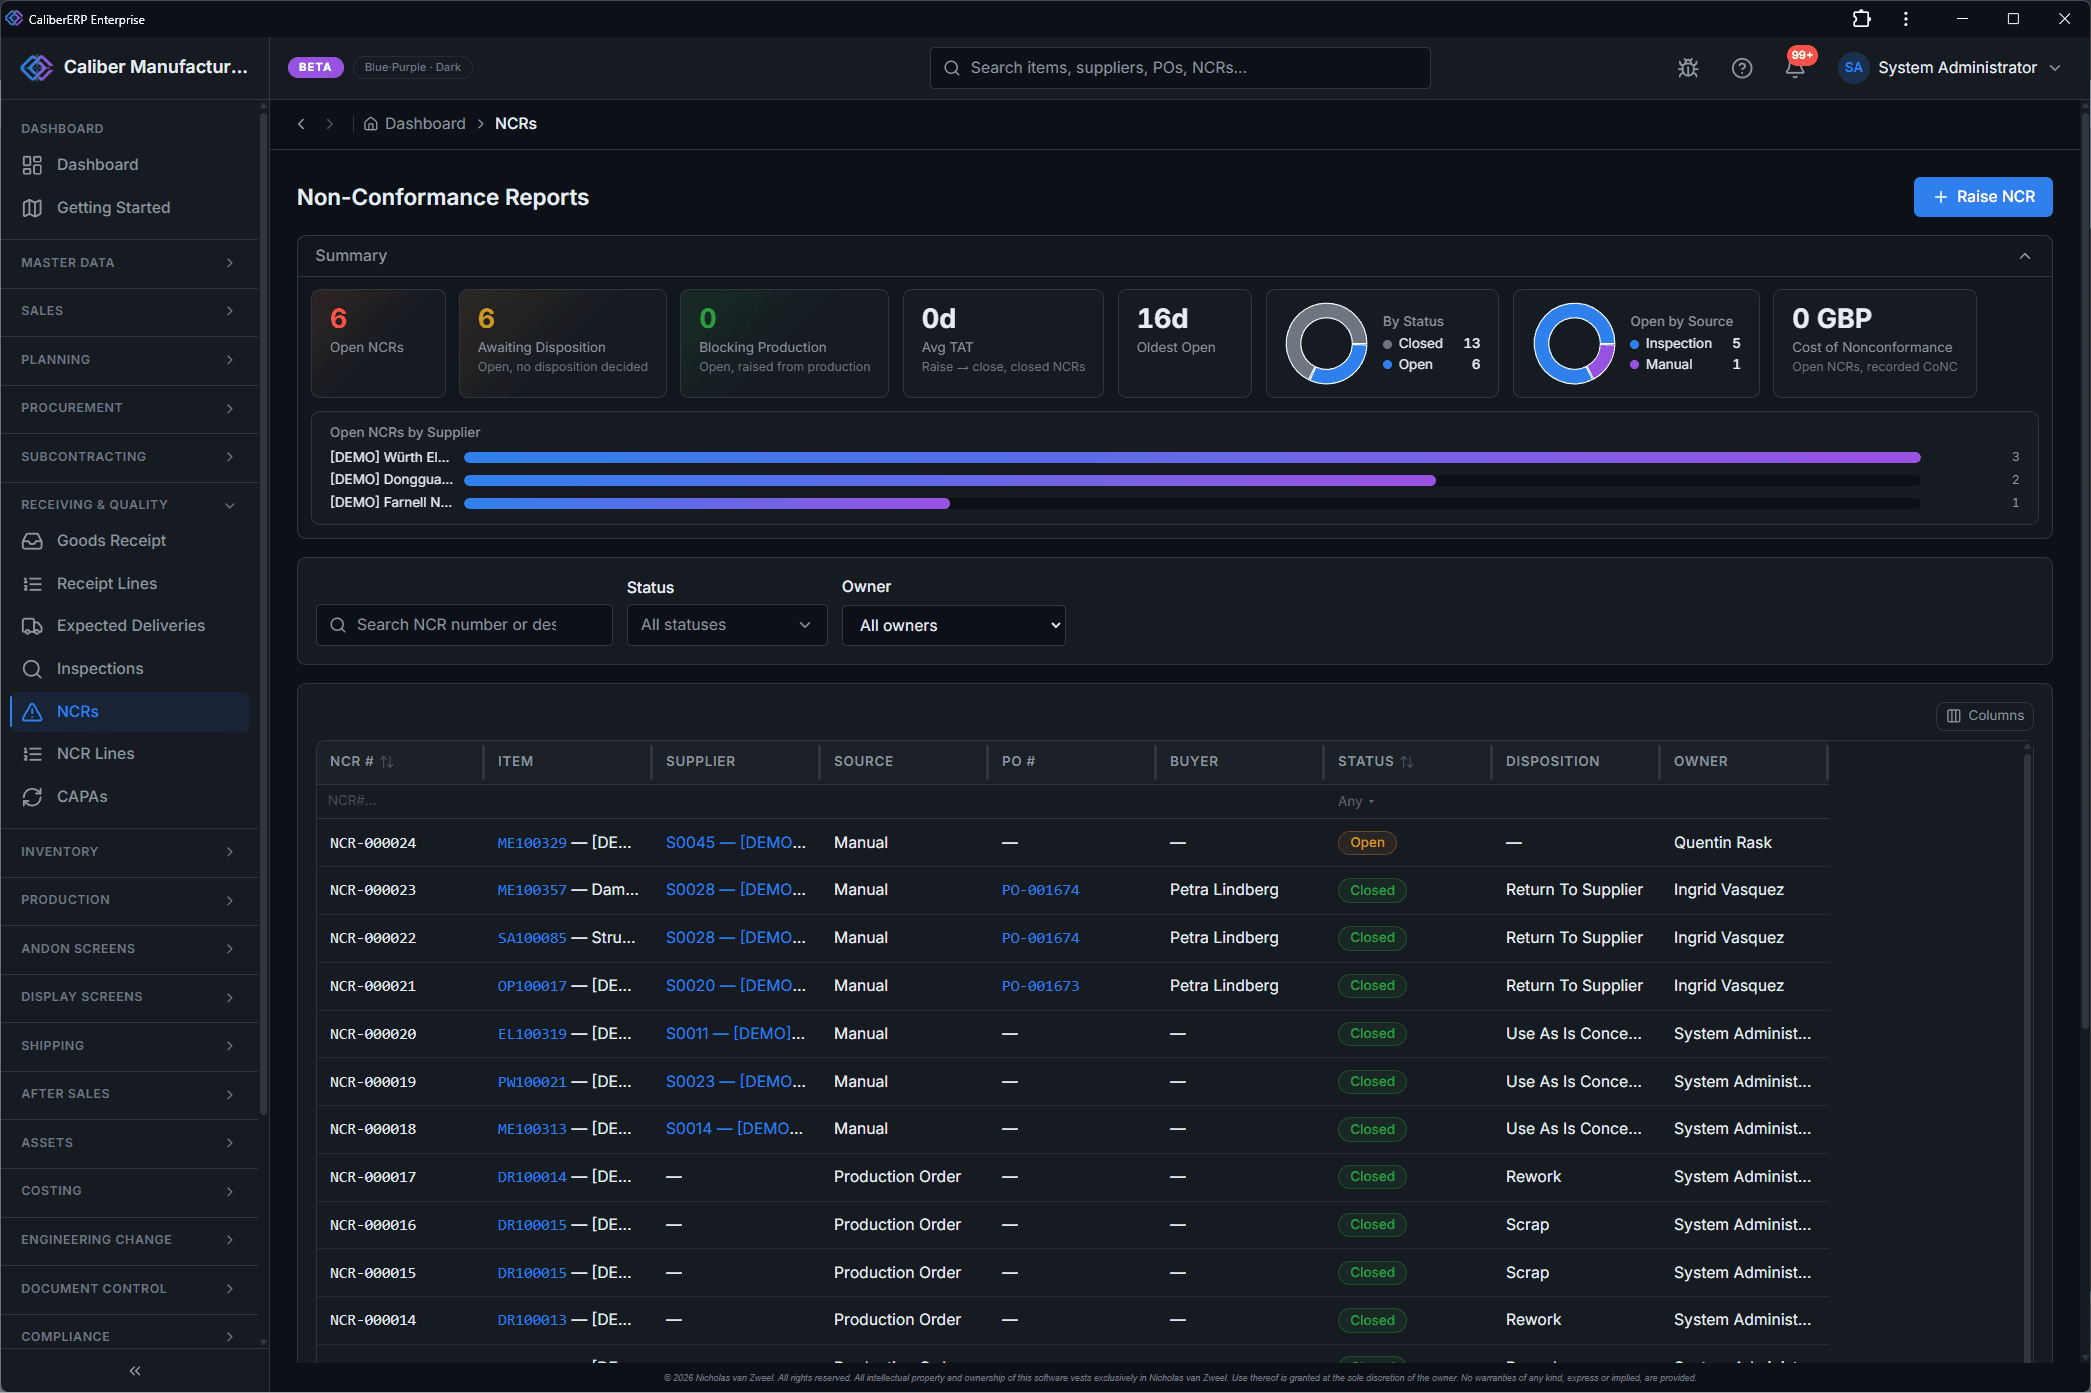The image size is (2091, 1393).
Task: Open the title bar three-dot menu
Action: point(1906,19)
